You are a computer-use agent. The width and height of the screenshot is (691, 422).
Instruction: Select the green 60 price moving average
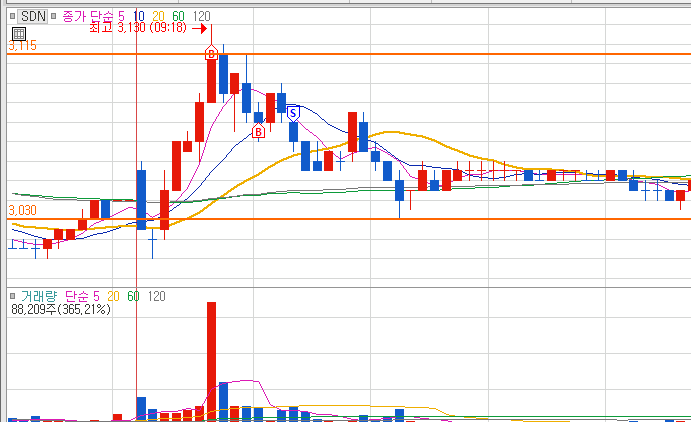[178, 17]
